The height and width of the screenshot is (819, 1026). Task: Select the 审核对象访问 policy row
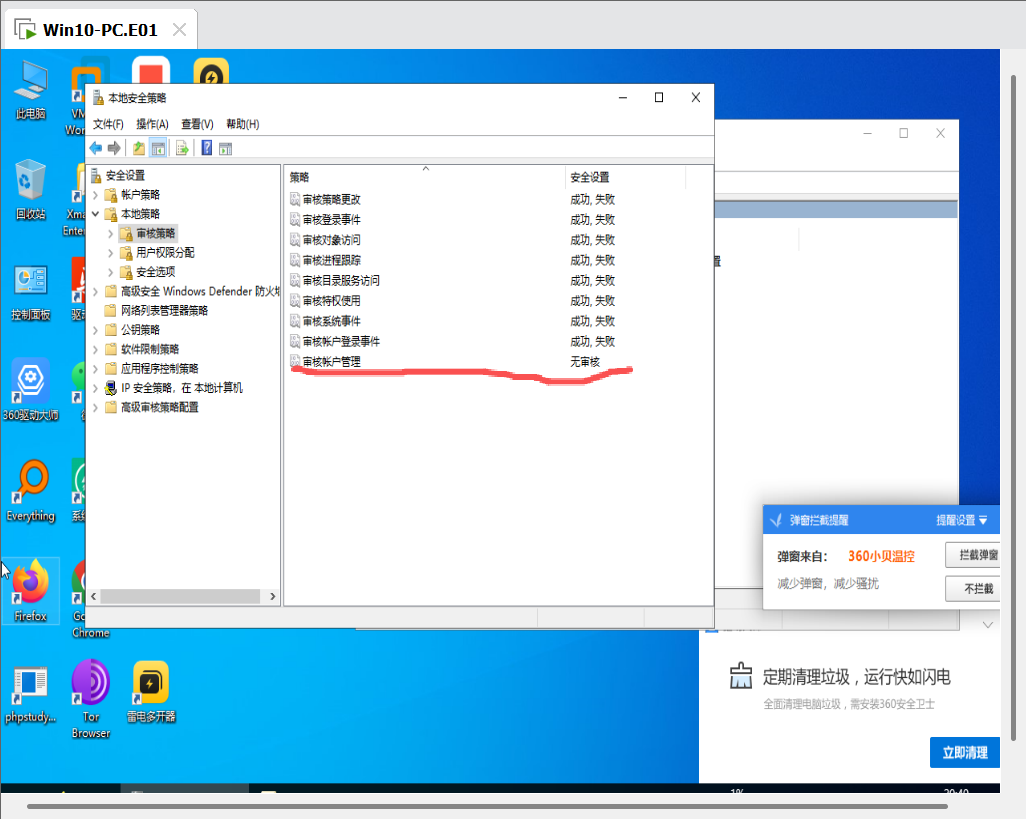(486, 240)
